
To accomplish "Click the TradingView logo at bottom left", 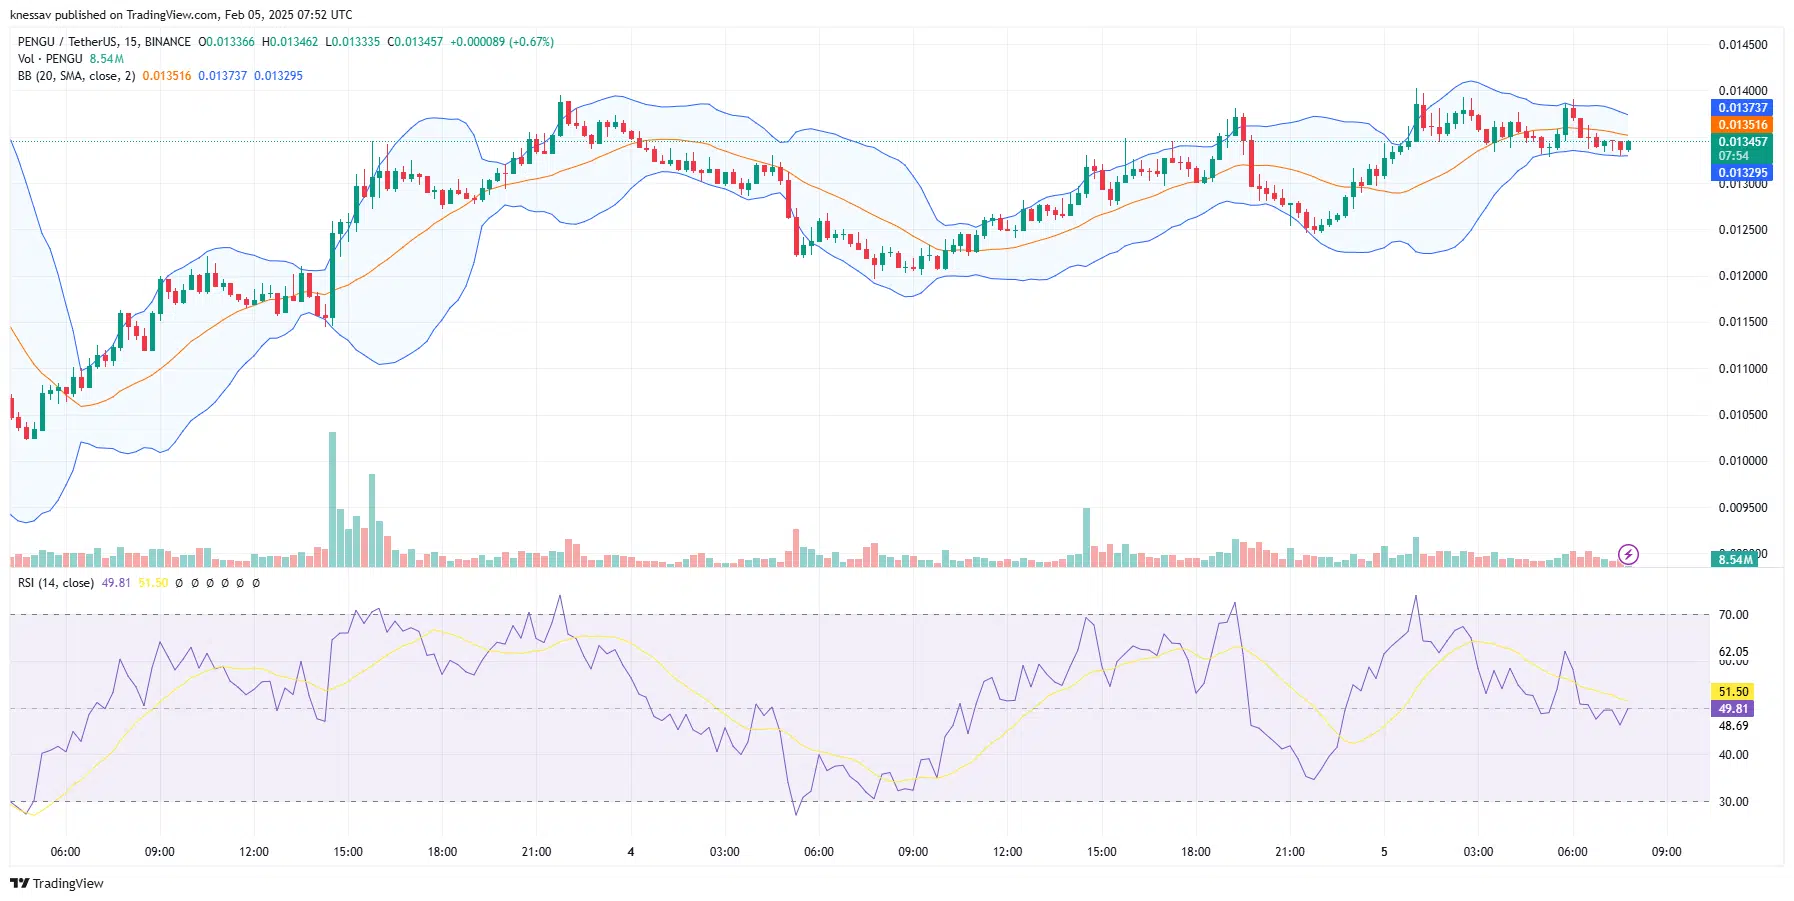I will pos(57,883).
